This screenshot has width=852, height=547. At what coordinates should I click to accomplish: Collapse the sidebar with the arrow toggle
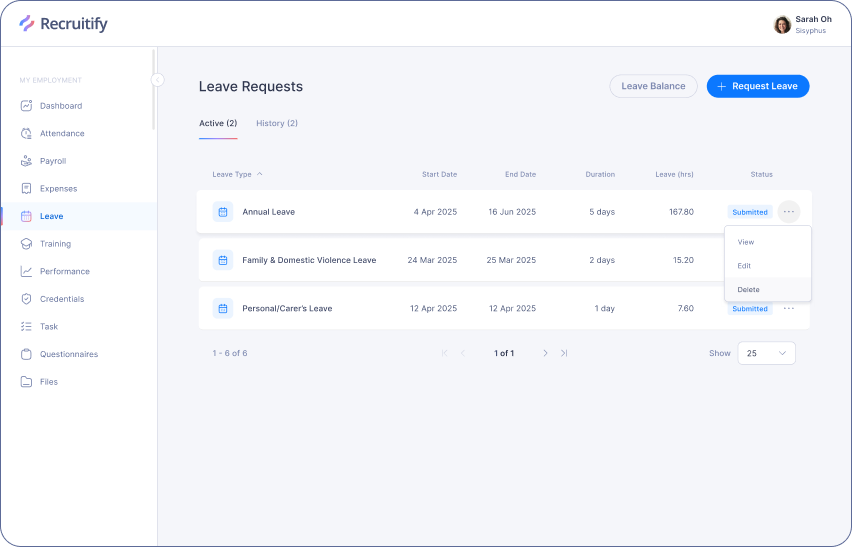click(x=157, y=80)
